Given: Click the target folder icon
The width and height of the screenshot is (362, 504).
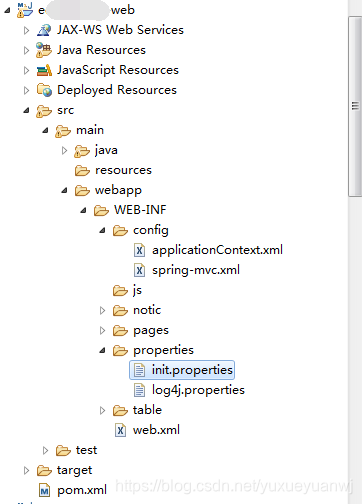Looking at the screenshot, I should click(x=44, y=471).
